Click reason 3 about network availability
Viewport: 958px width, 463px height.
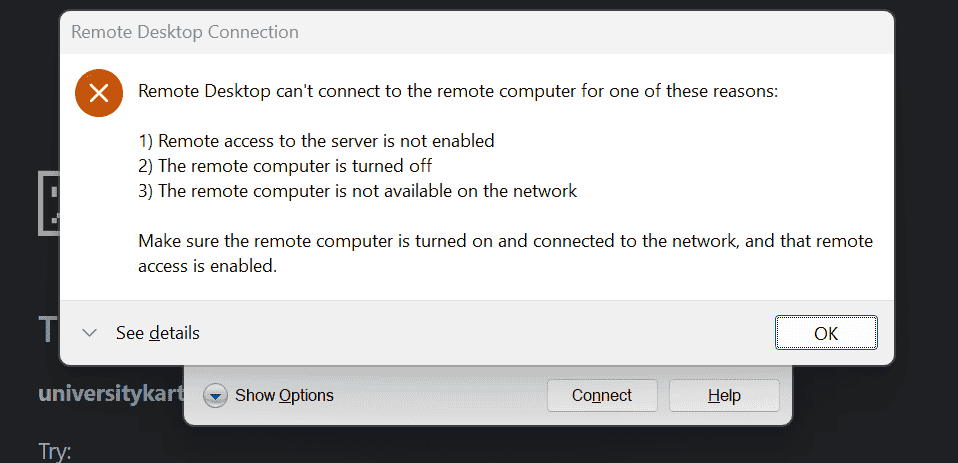[x=357, y=191]
